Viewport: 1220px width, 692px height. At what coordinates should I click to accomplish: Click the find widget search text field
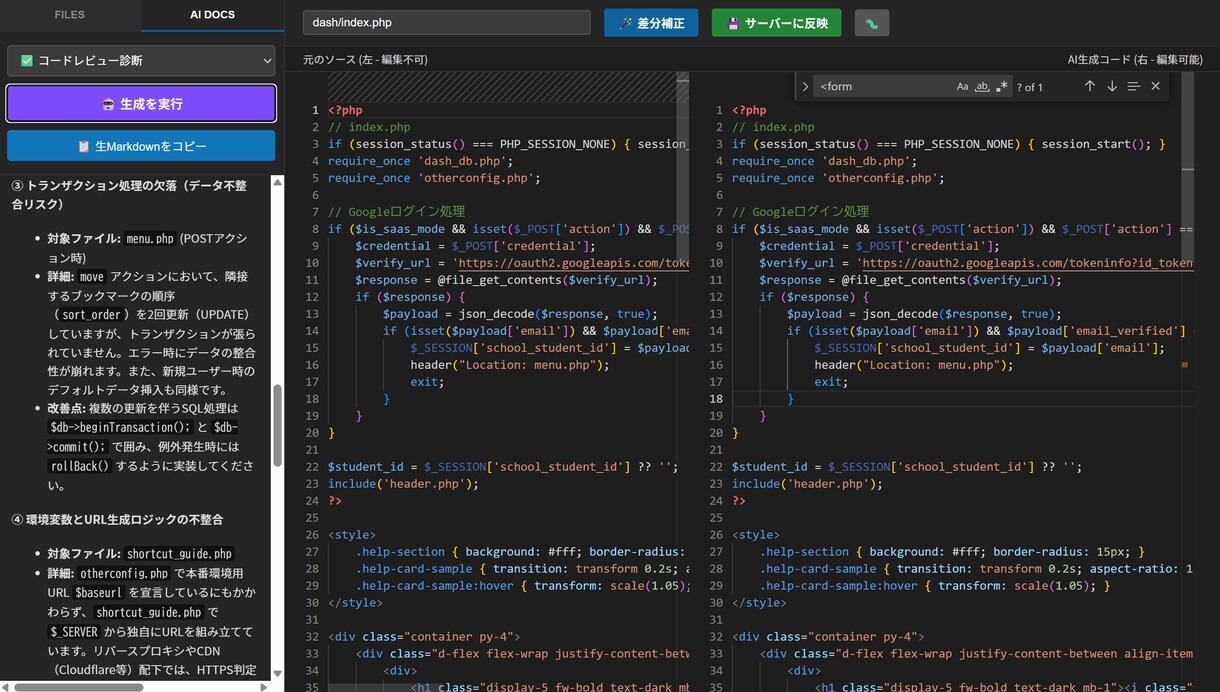884,87
